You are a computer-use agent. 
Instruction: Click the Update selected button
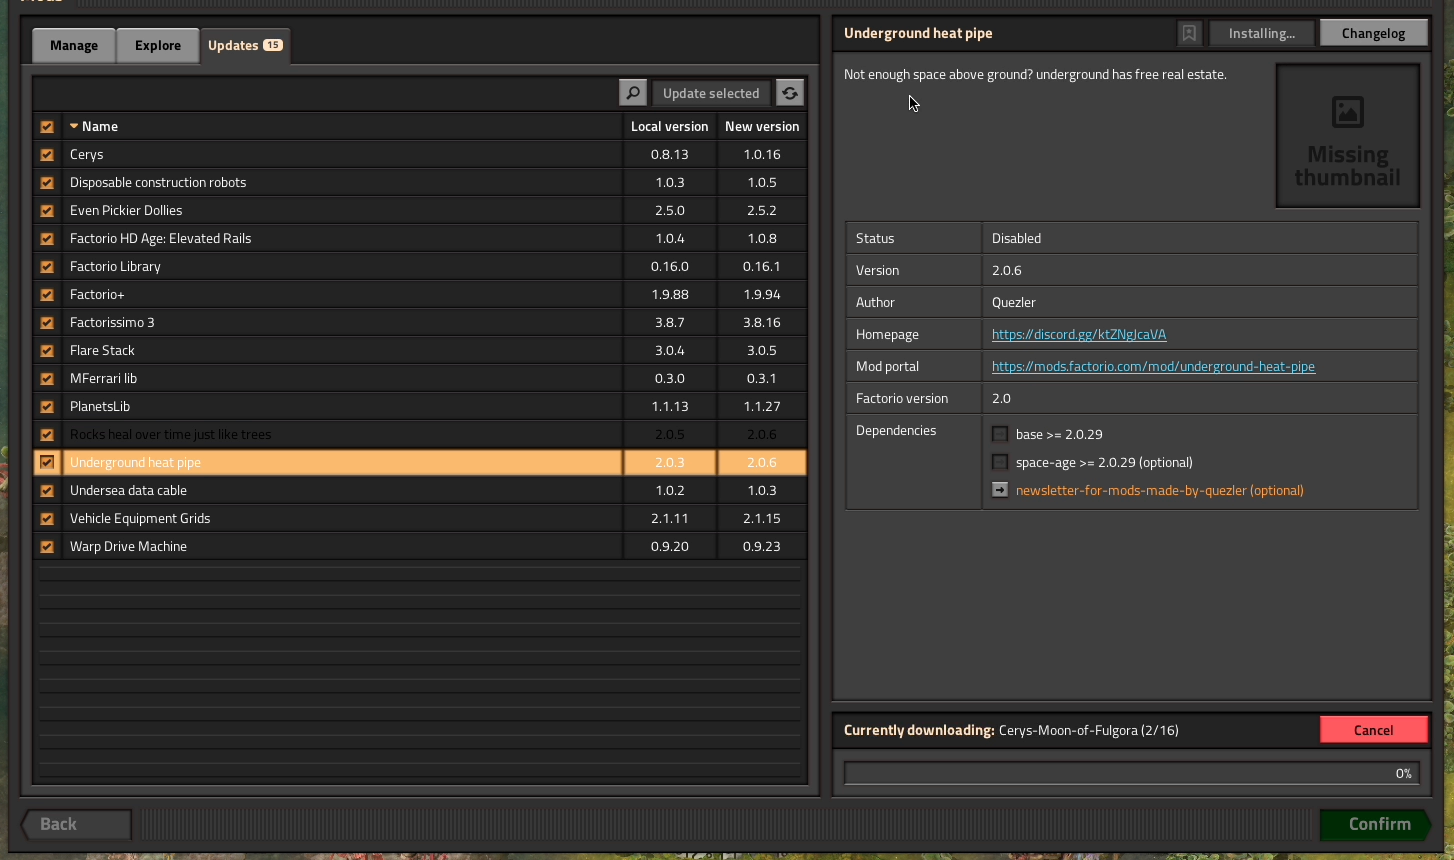pyautogui.click(x=711, y=93)
